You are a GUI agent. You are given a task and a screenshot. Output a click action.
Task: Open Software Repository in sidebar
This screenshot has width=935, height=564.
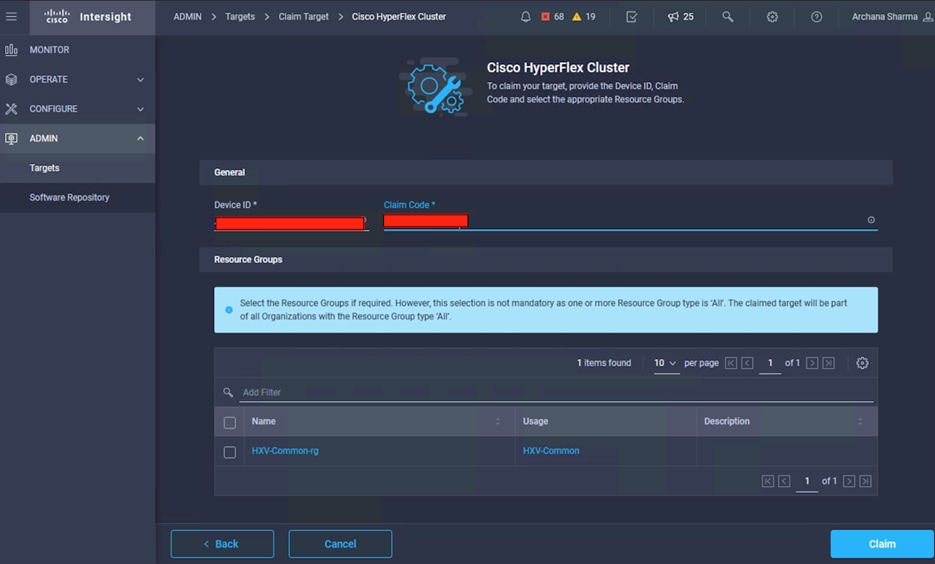(69, 198)
